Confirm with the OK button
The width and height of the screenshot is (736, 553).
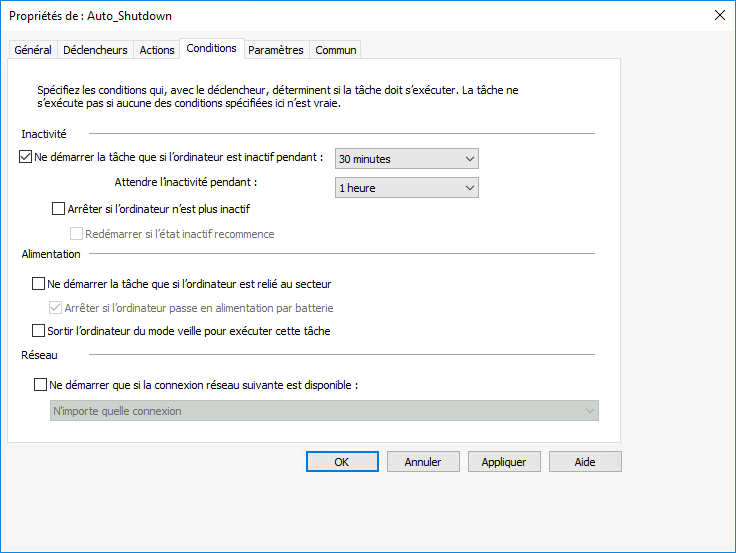click(x=342, y=462)
